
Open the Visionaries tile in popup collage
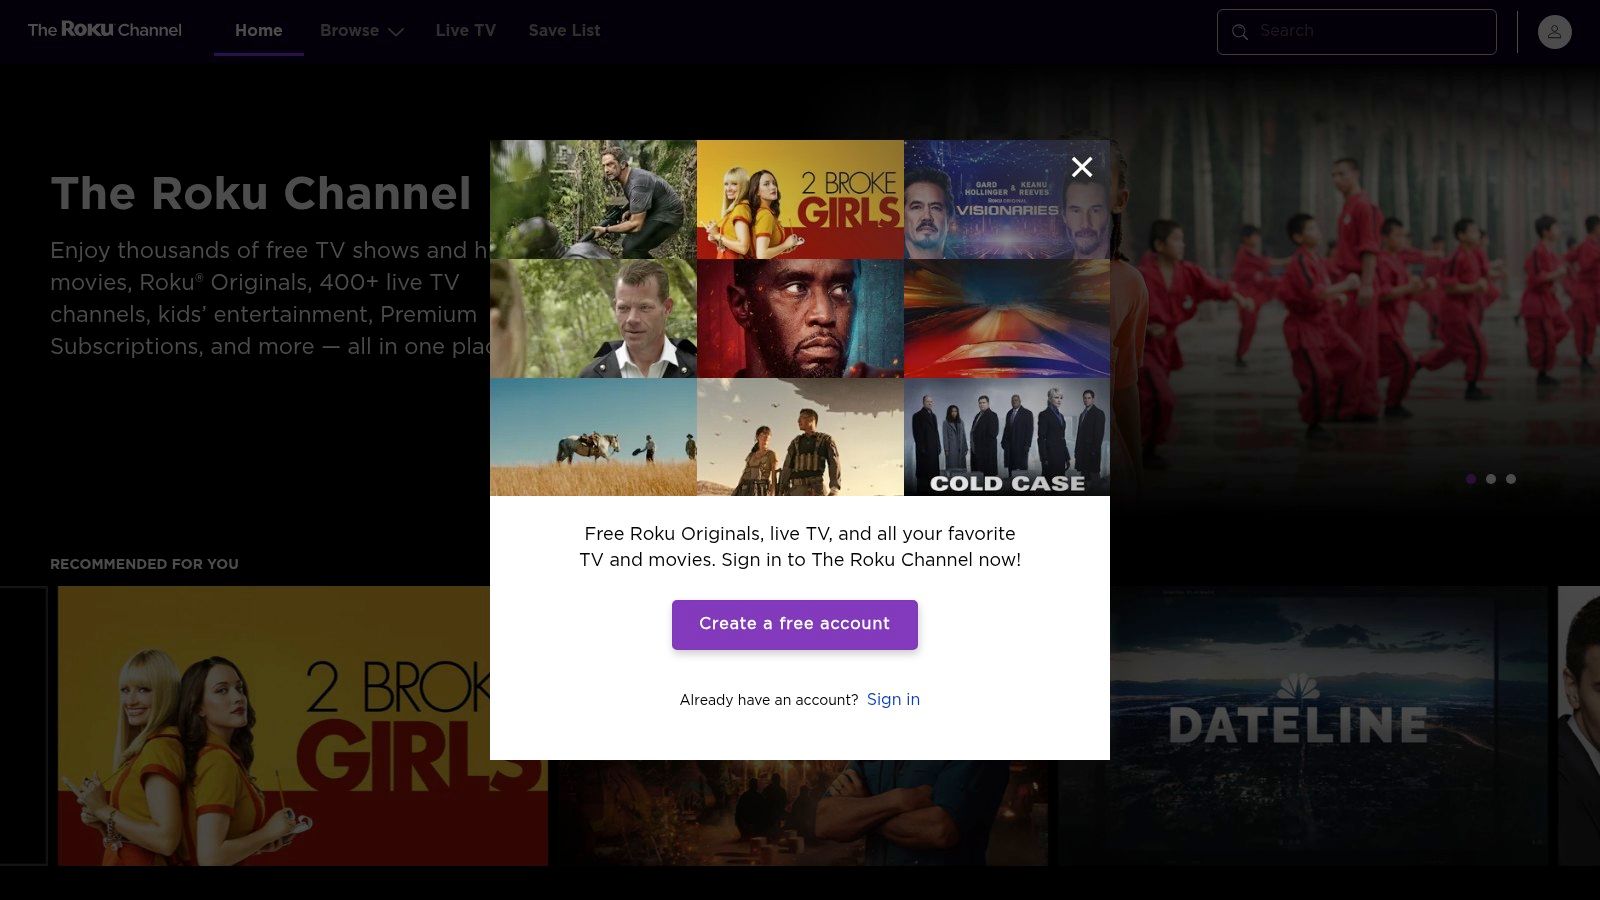(1007, 199)
